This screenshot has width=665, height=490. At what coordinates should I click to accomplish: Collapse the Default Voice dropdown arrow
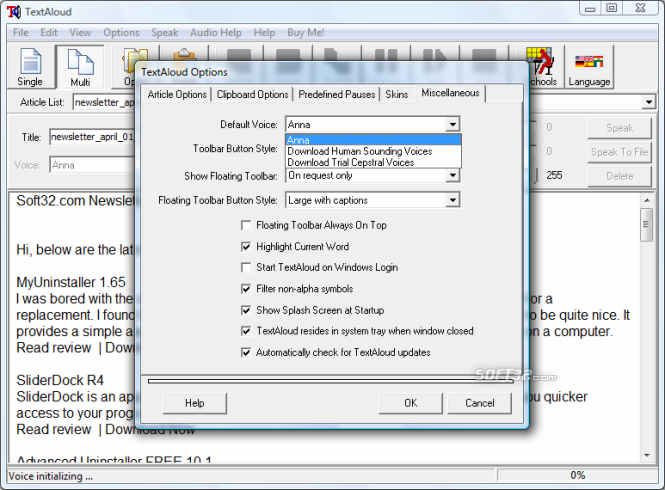453,124
